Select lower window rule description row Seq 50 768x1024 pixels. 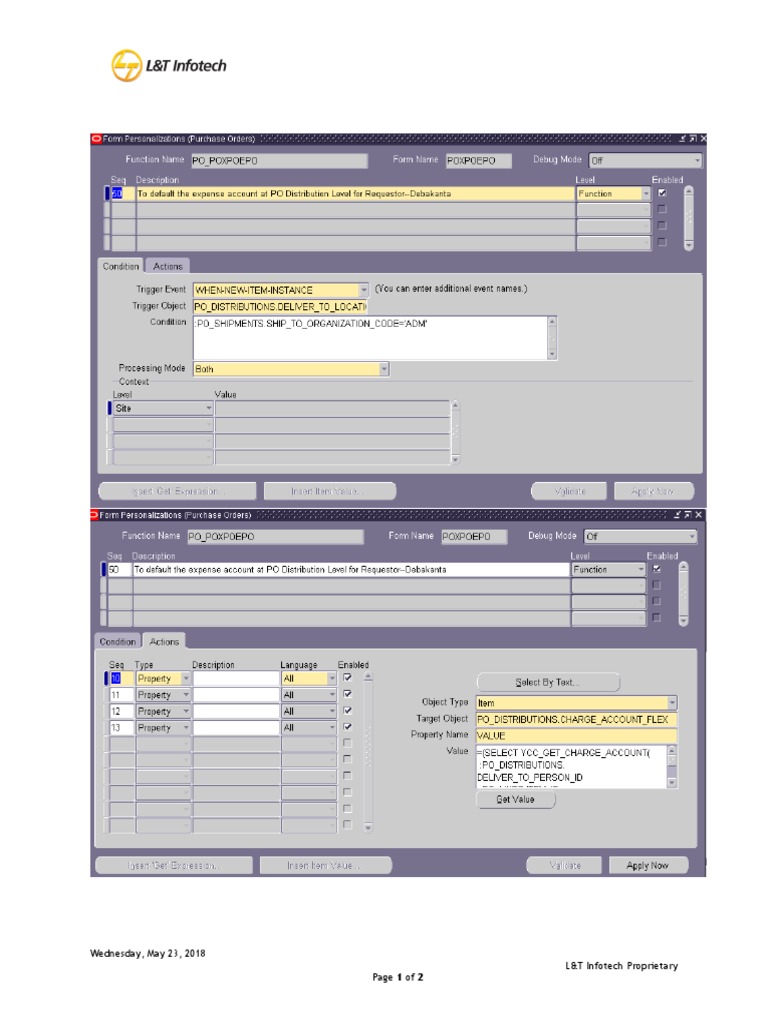coord(351,569)
